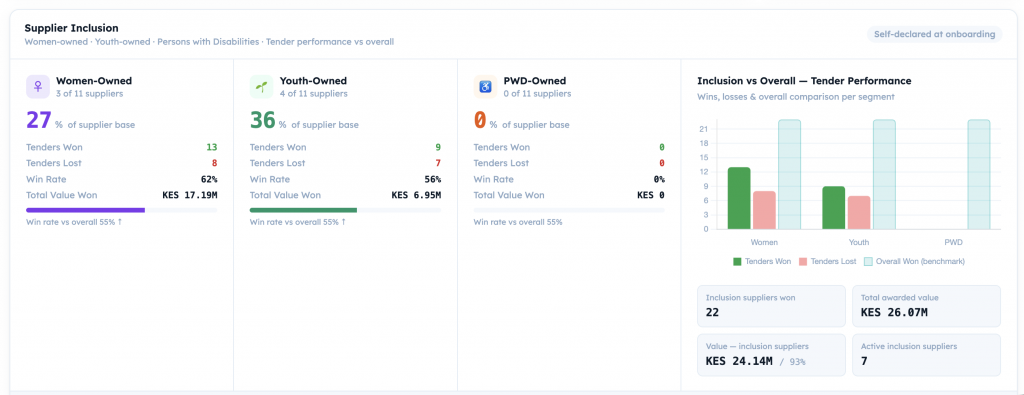The width and height of the screenshot is (1024, 395).
Task: Click the 'PWD-Owned' card title
Action: pyautogui.click(x=535, y=81)
